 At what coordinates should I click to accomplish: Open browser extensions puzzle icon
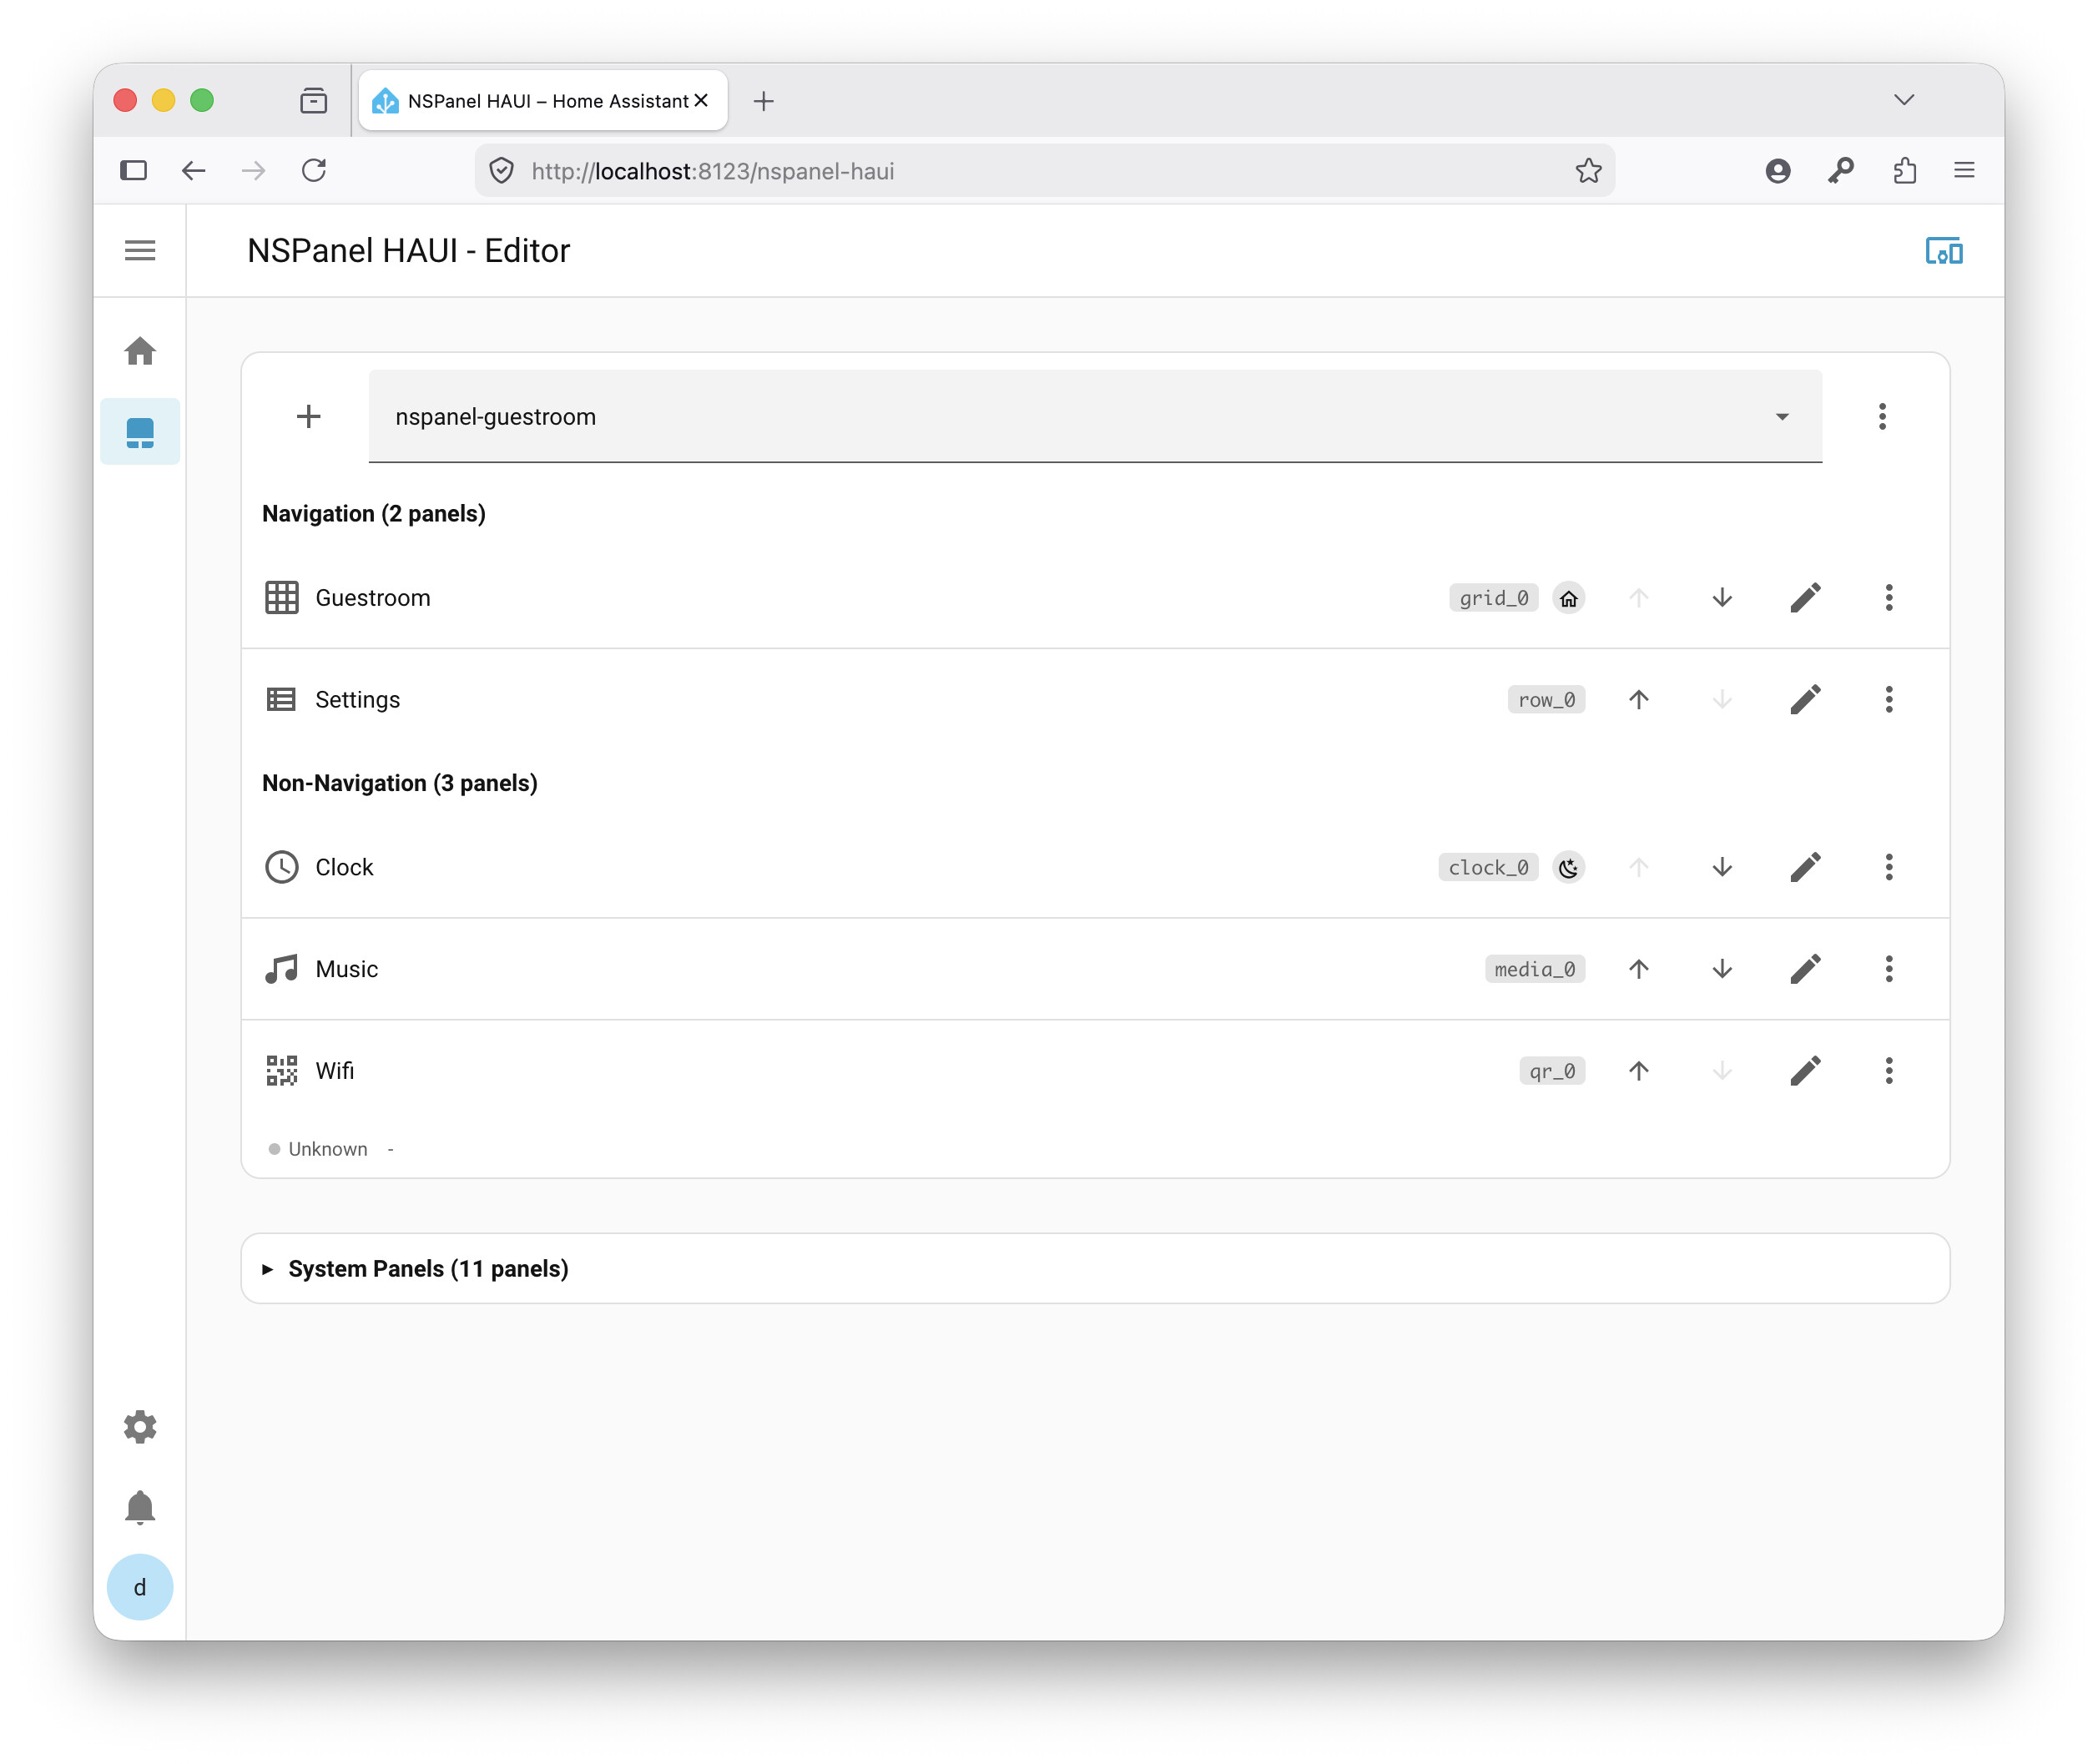pyautogui.click(x=1904, y=171)
